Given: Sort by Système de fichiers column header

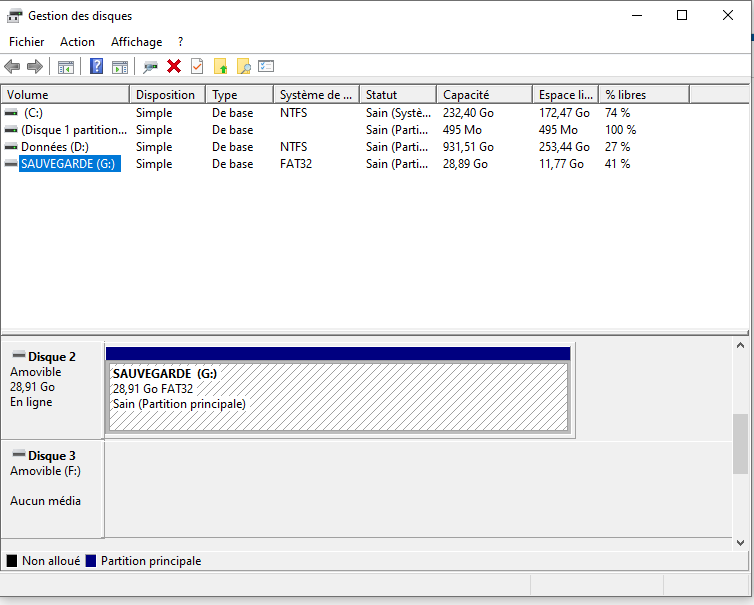Looking at the screenshot, I should click(316, 95).
